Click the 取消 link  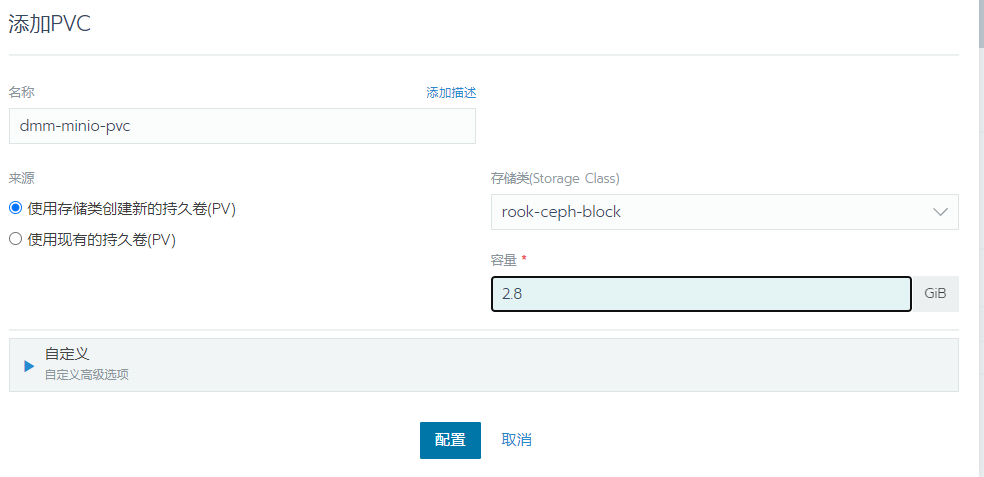click(516, 440)
